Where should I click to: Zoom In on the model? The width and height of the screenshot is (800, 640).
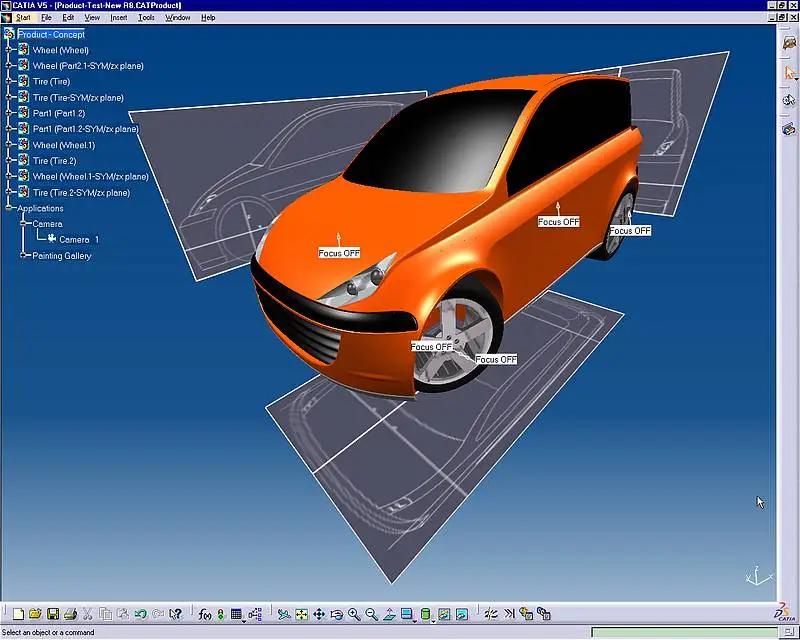[354, 614]
